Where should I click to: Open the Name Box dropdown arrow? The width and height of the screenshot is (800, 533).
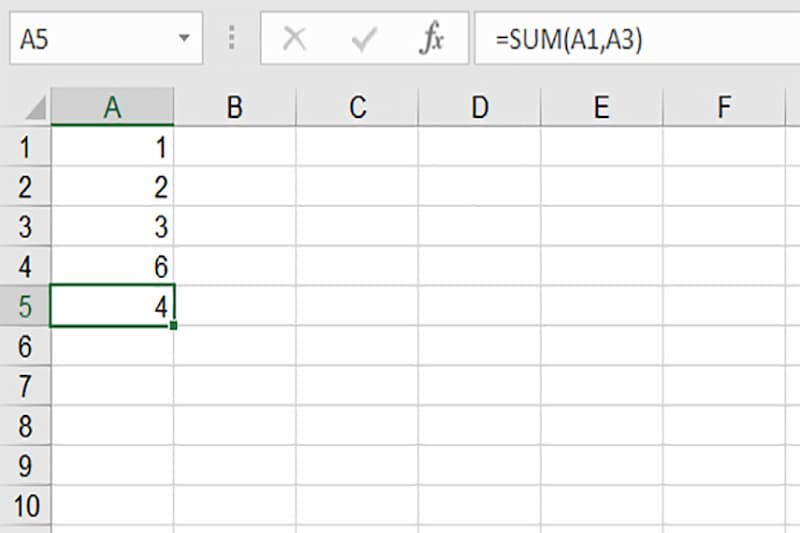(x=183, y=39)
